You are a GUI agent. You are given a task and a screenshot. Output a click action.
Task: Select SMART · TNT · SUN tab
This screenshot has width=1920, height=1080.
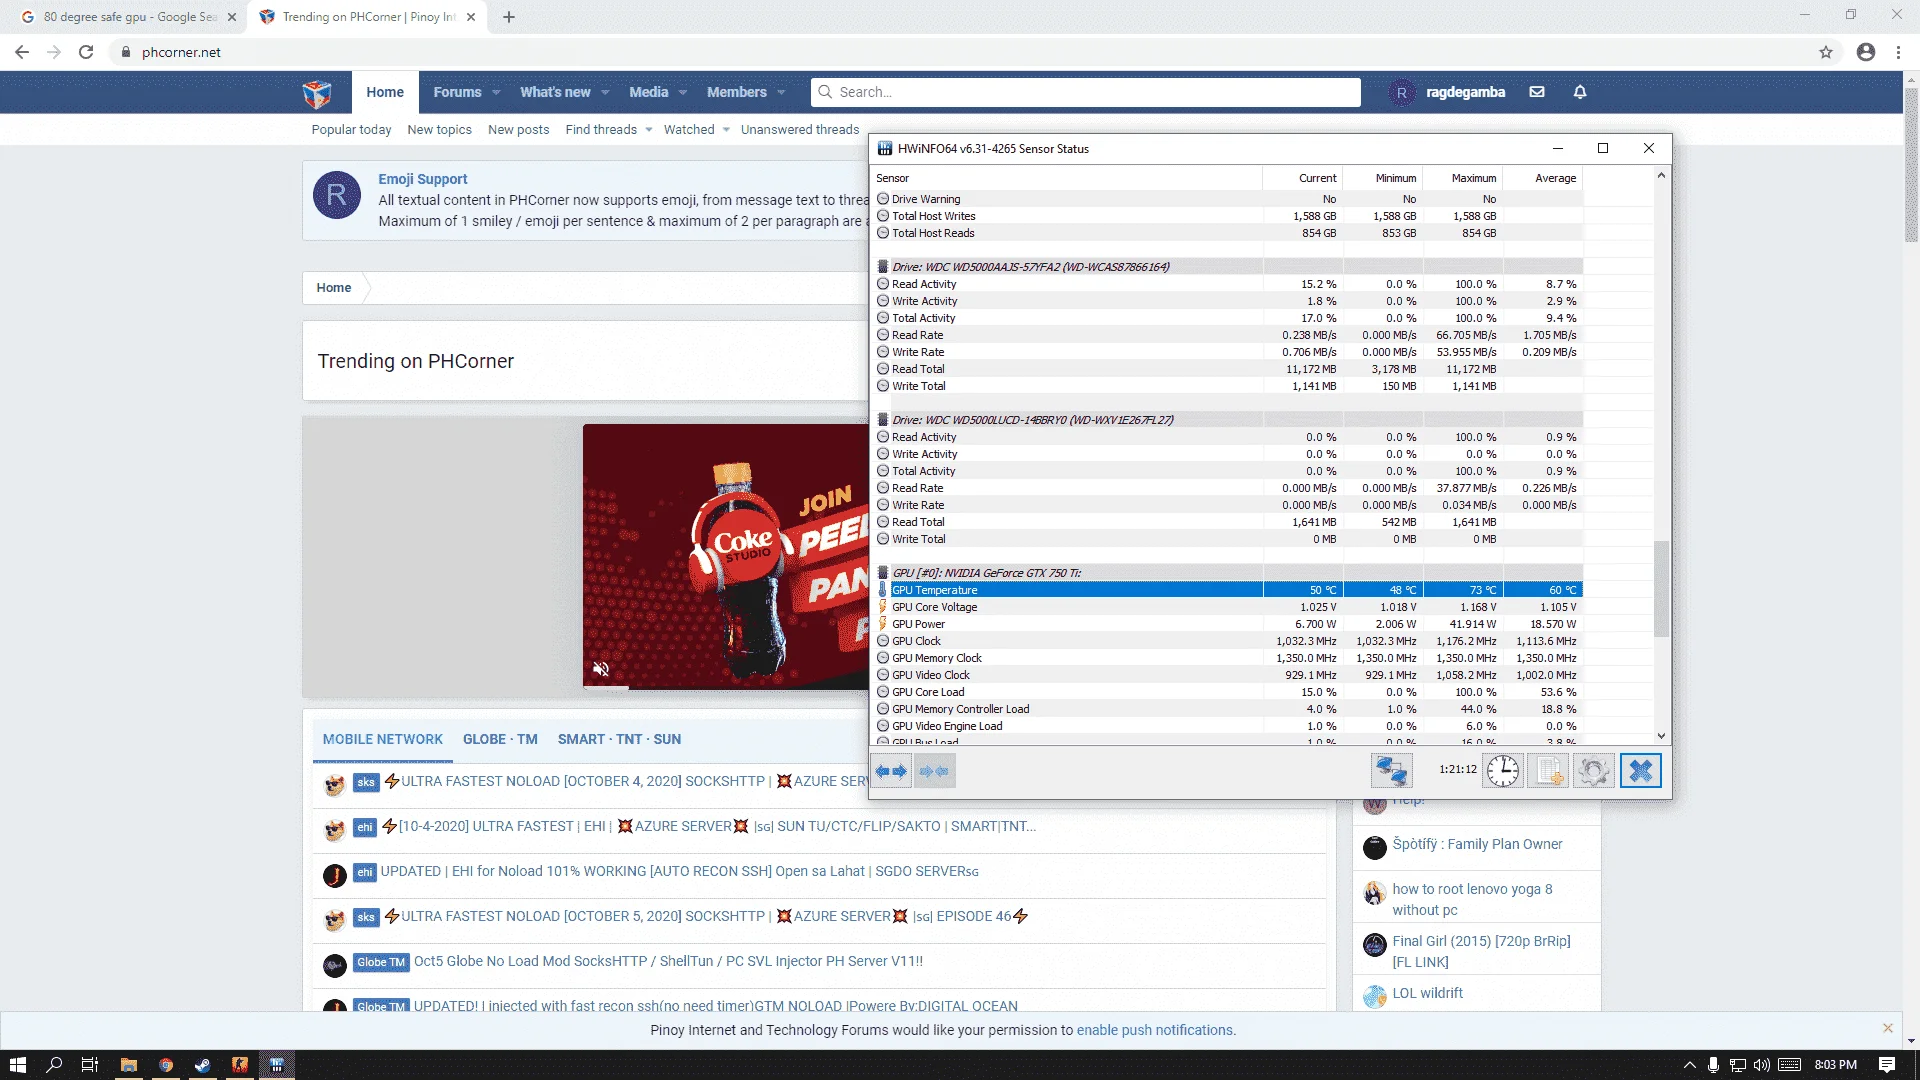pos(619,739)
